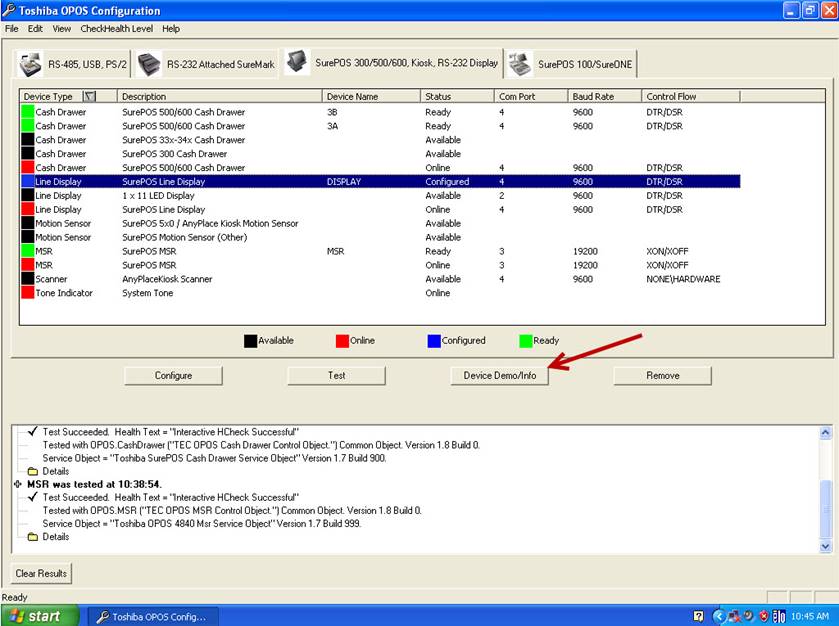Open the File menu
Image resolution: width=839 pixels, height=626 pixels.
[12, 29]
